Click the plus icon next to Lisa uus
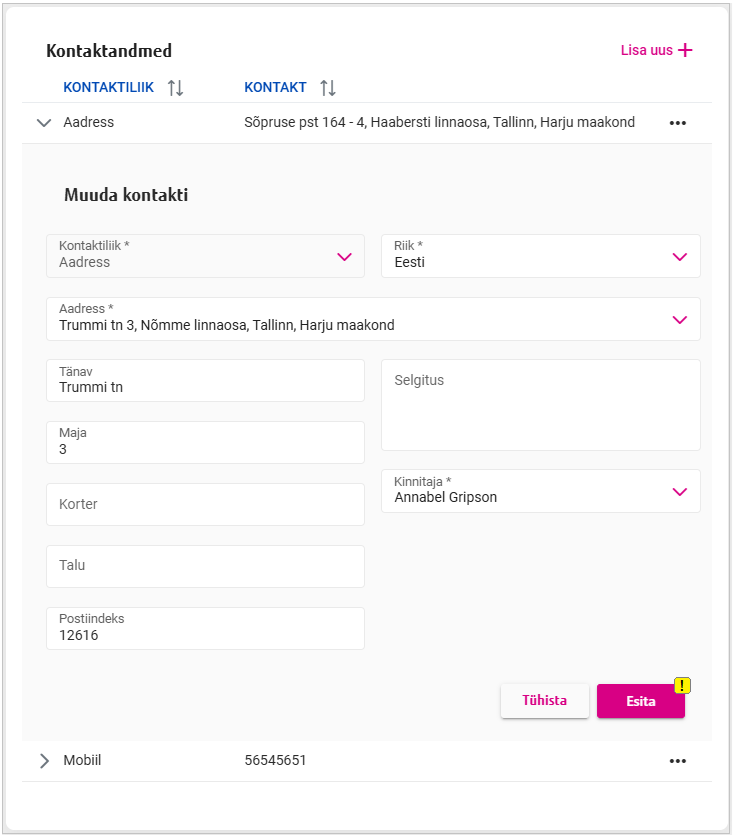735x835 pixels. [x=685, y=50]
